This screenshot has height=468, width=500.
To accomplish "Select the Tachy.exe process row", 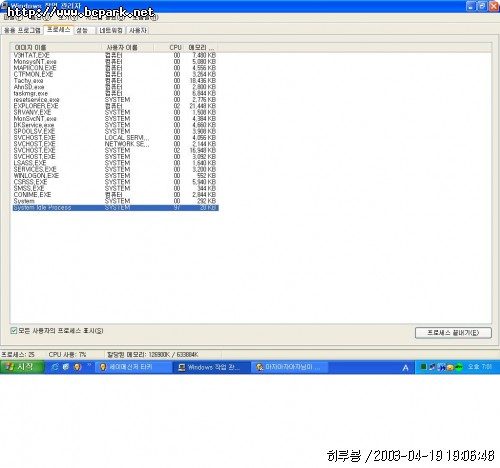I will point(115,81).
